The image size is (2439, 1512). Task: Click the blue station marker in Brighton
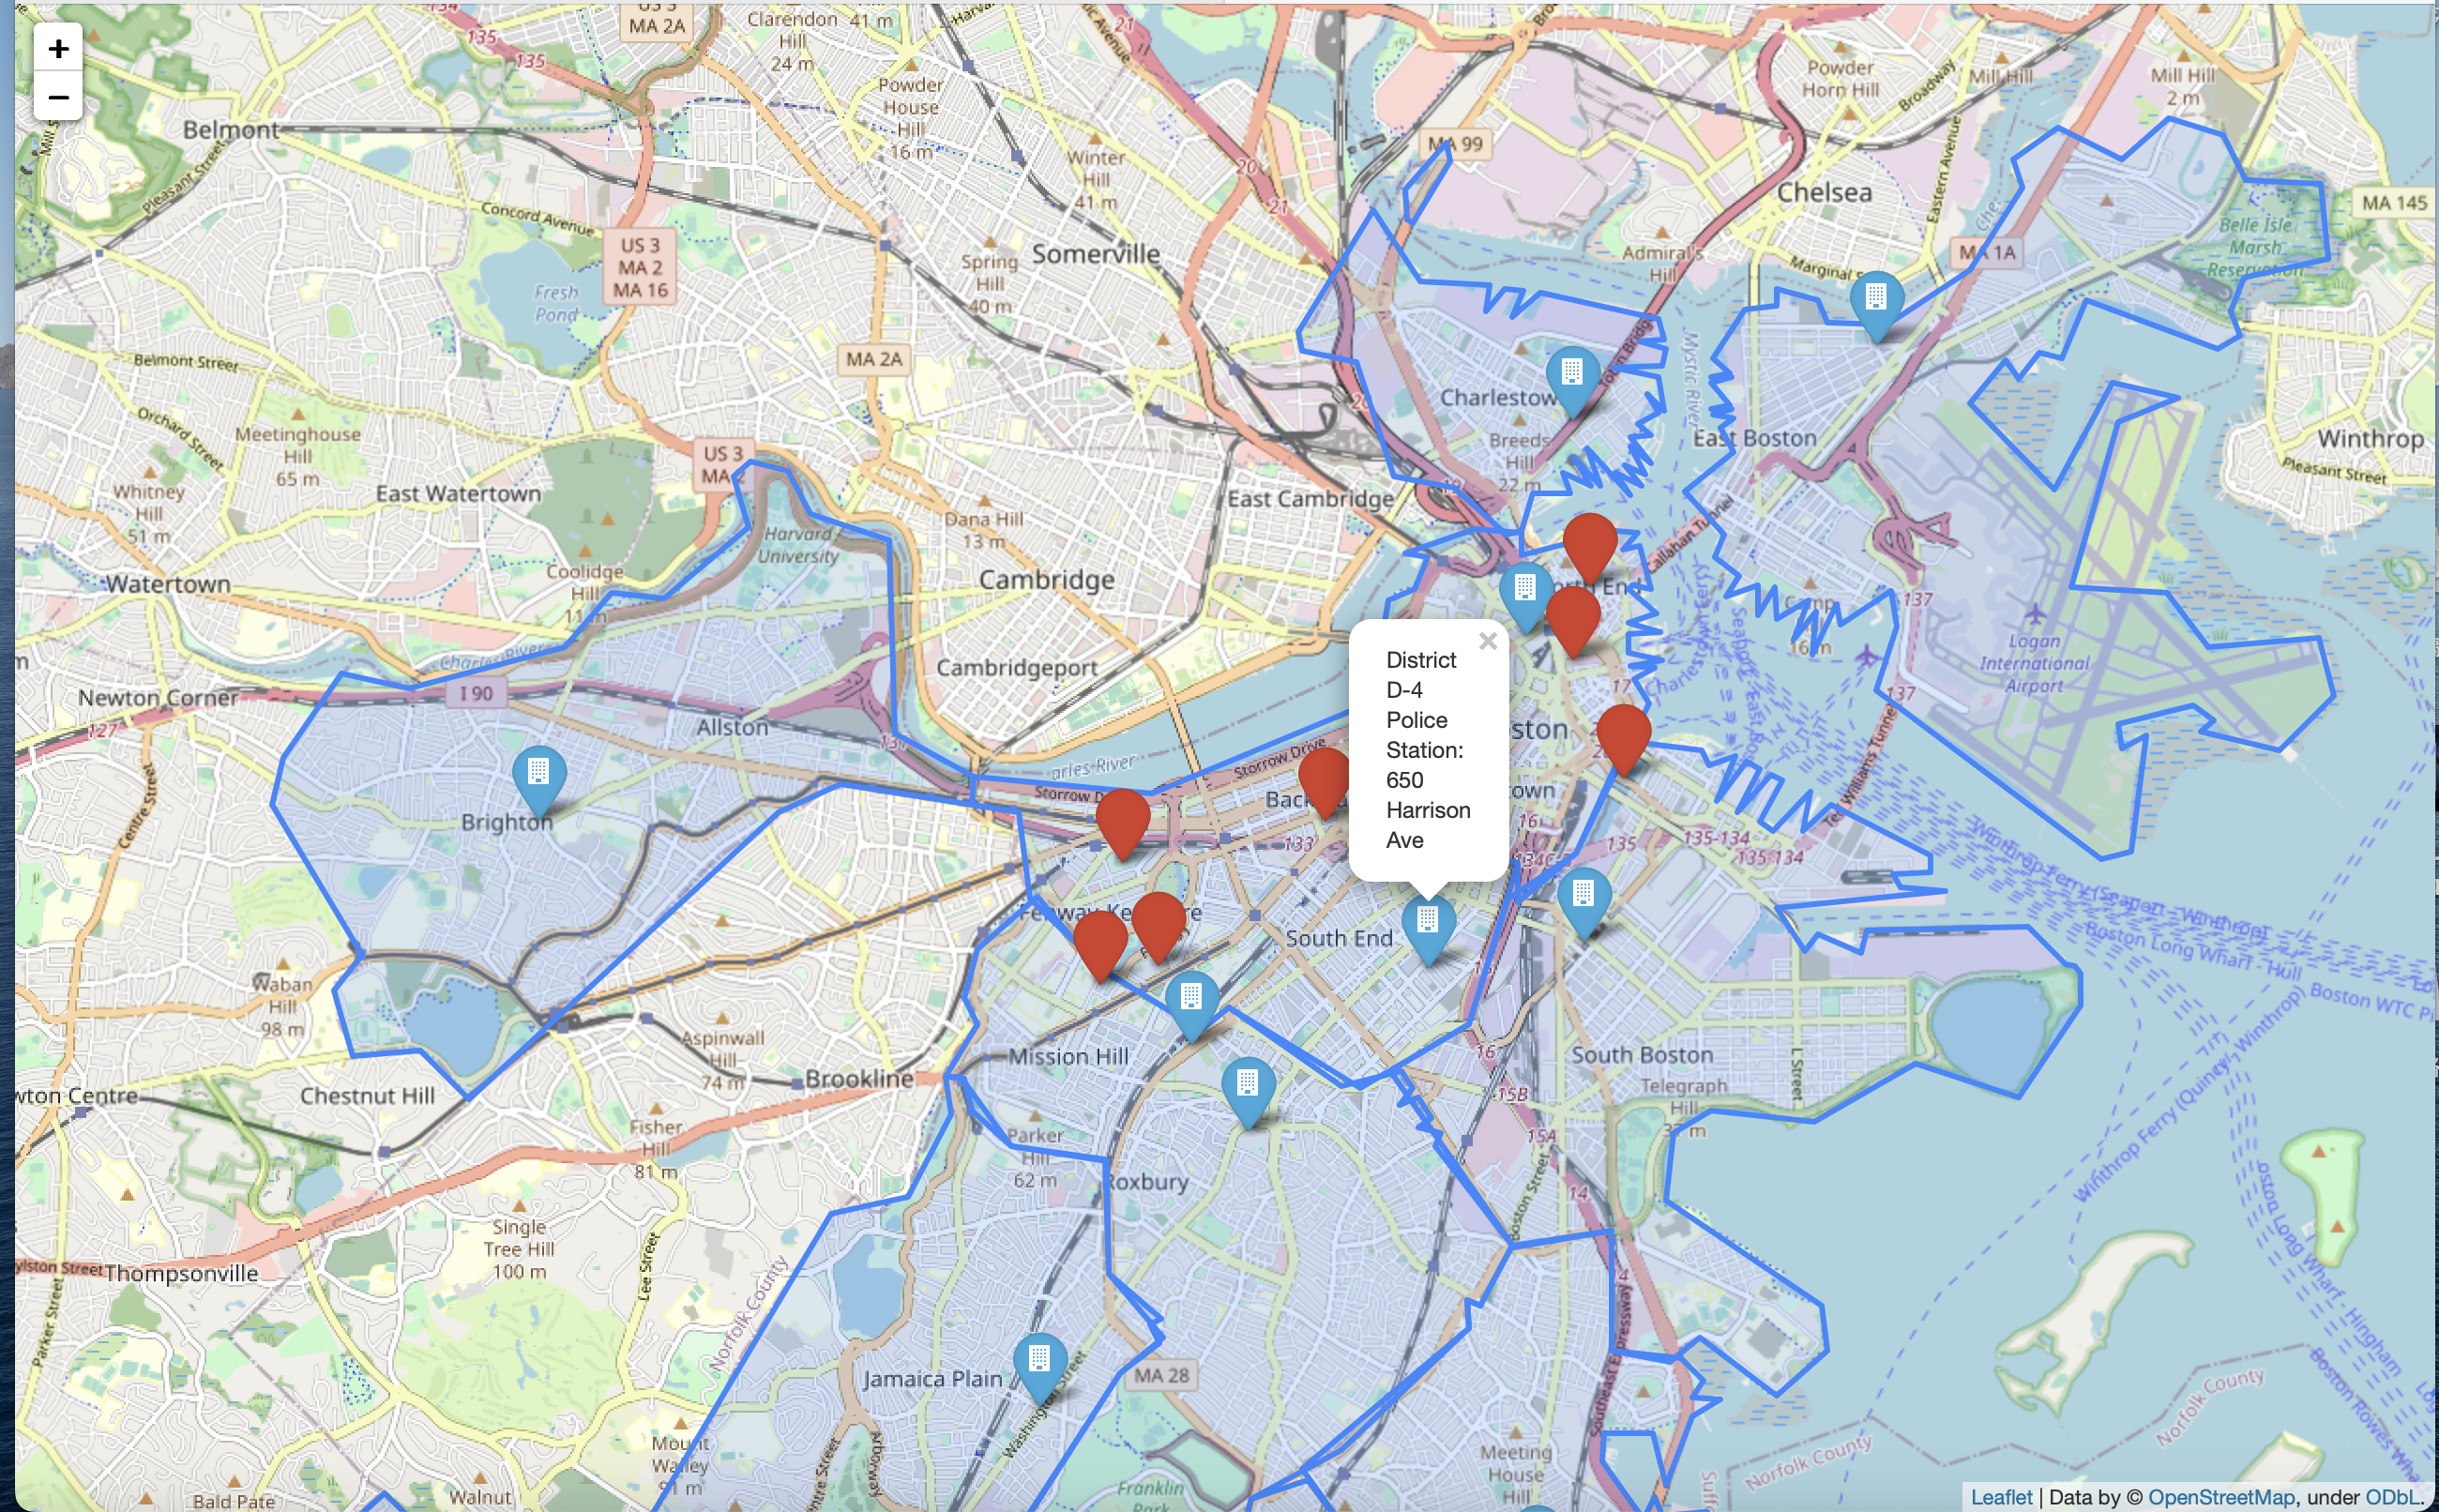539,776
